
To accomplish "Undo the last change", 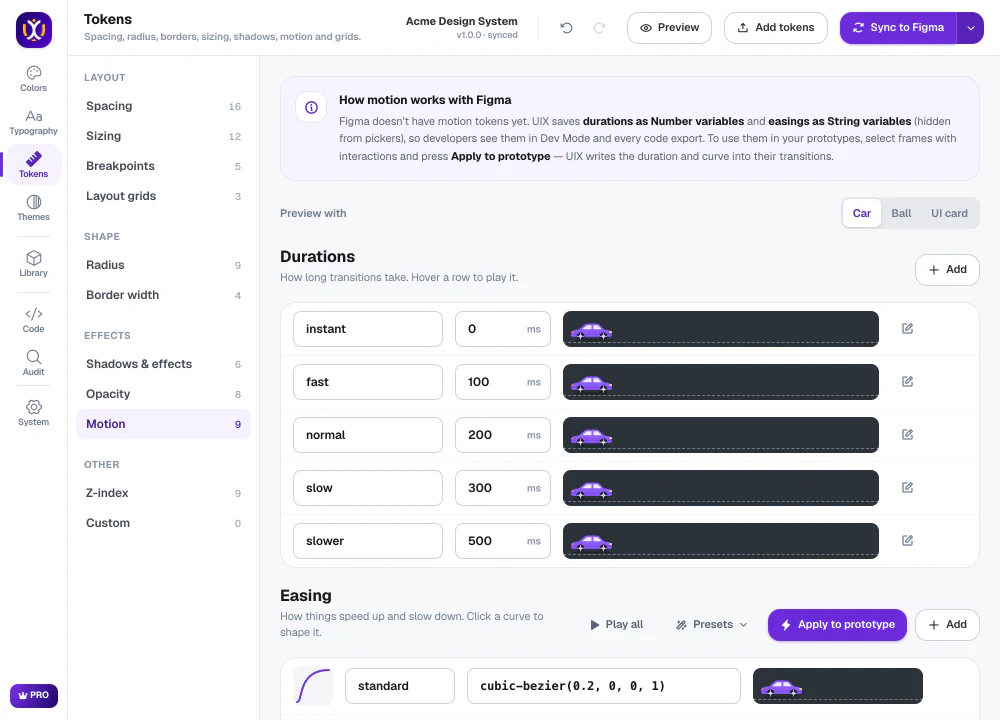I will pyautogui.click(x=566, y=27).
